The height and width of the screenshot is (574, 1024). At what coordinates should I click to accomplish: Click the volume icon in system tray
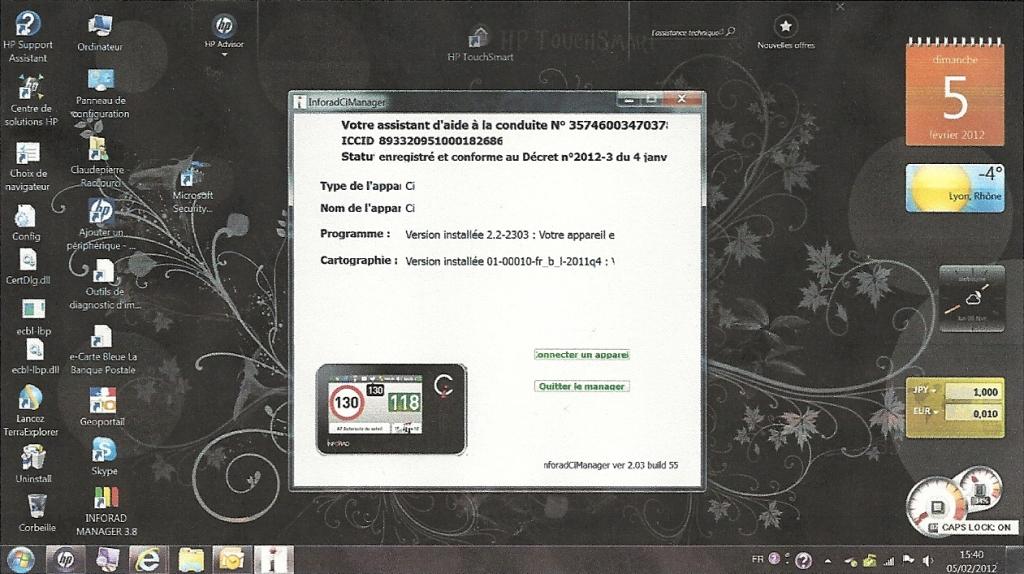pyautogui.click(x=927, y=560)
